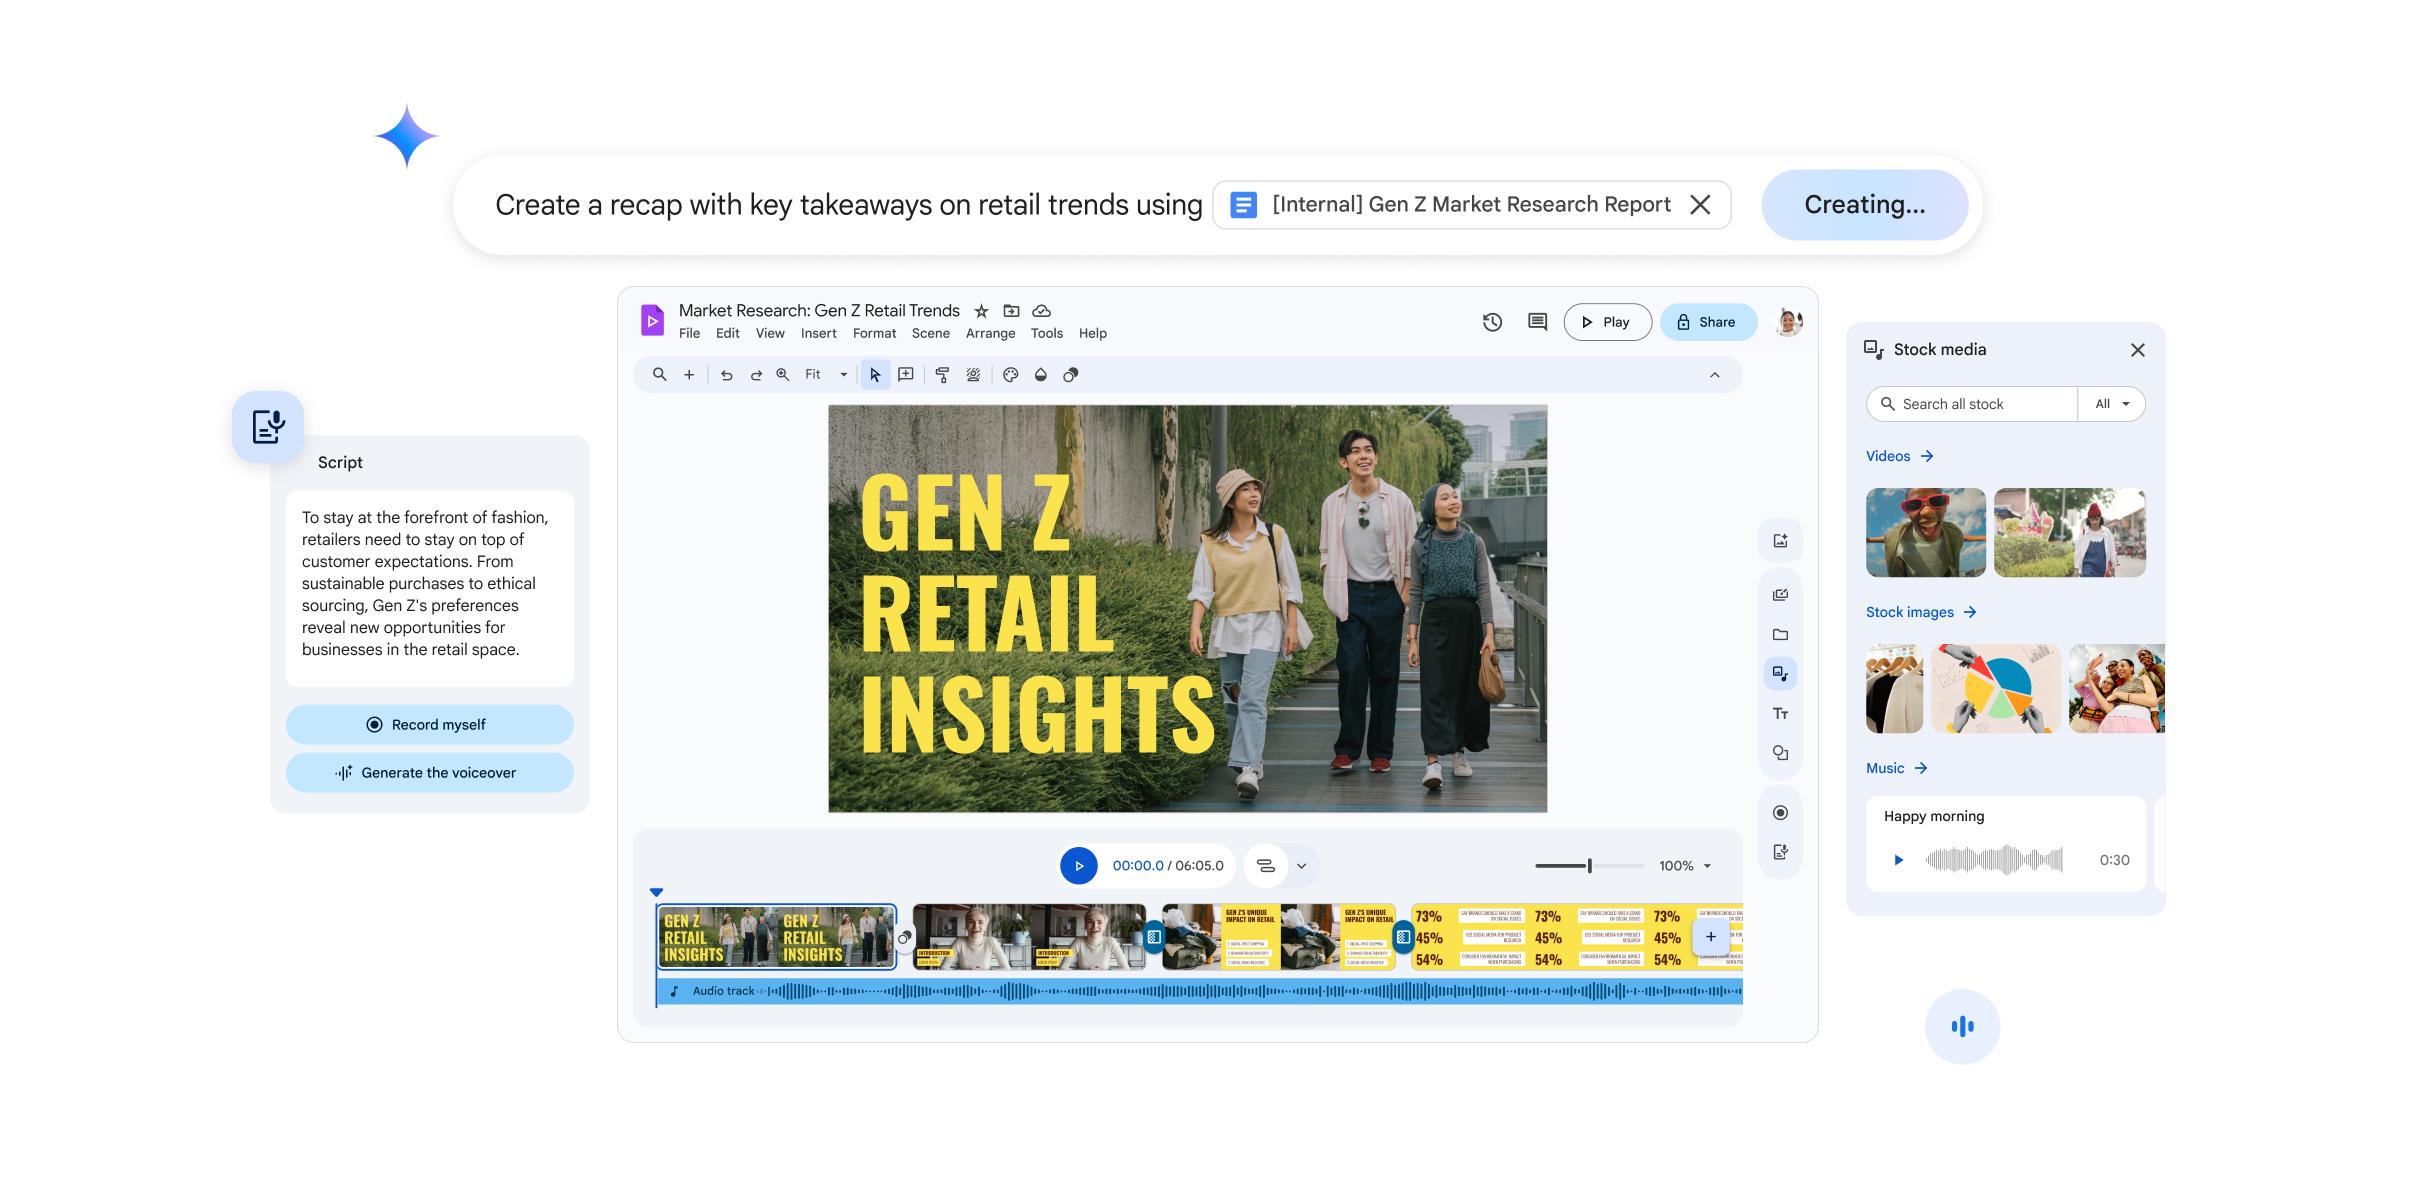Open the text insertion tool in the sidebar

point(1780,713)
